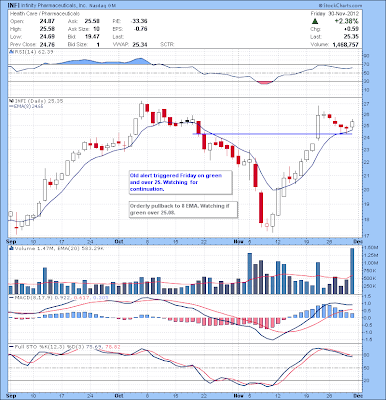386x400 pixels.
Task: Click the P/E value -33.36
Action: coord(139,21)
